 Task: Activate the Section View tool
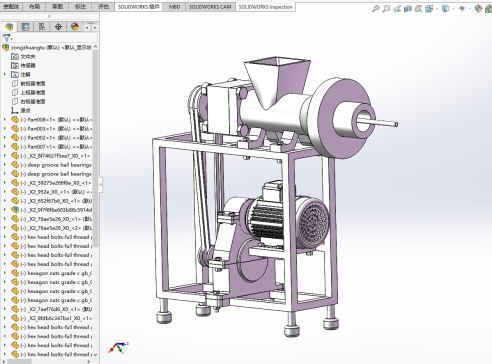[408, 9]
